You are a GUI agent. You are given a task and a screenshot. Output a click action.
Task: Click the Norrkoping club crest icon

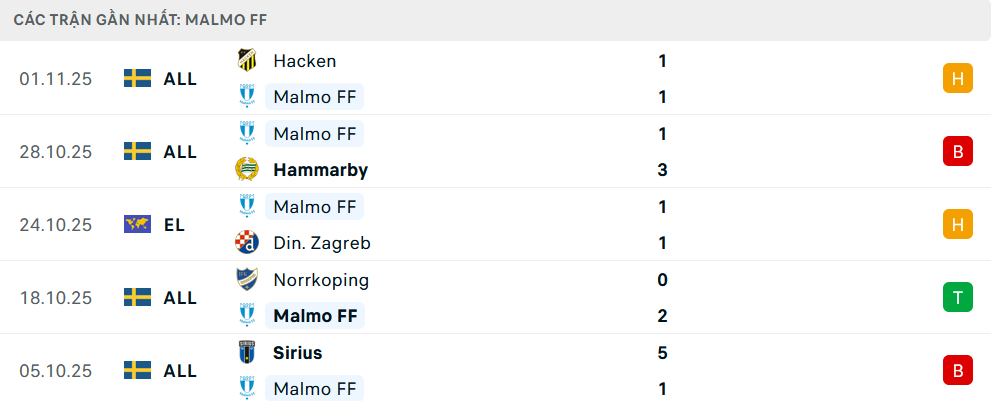click(x=246, y=280)
